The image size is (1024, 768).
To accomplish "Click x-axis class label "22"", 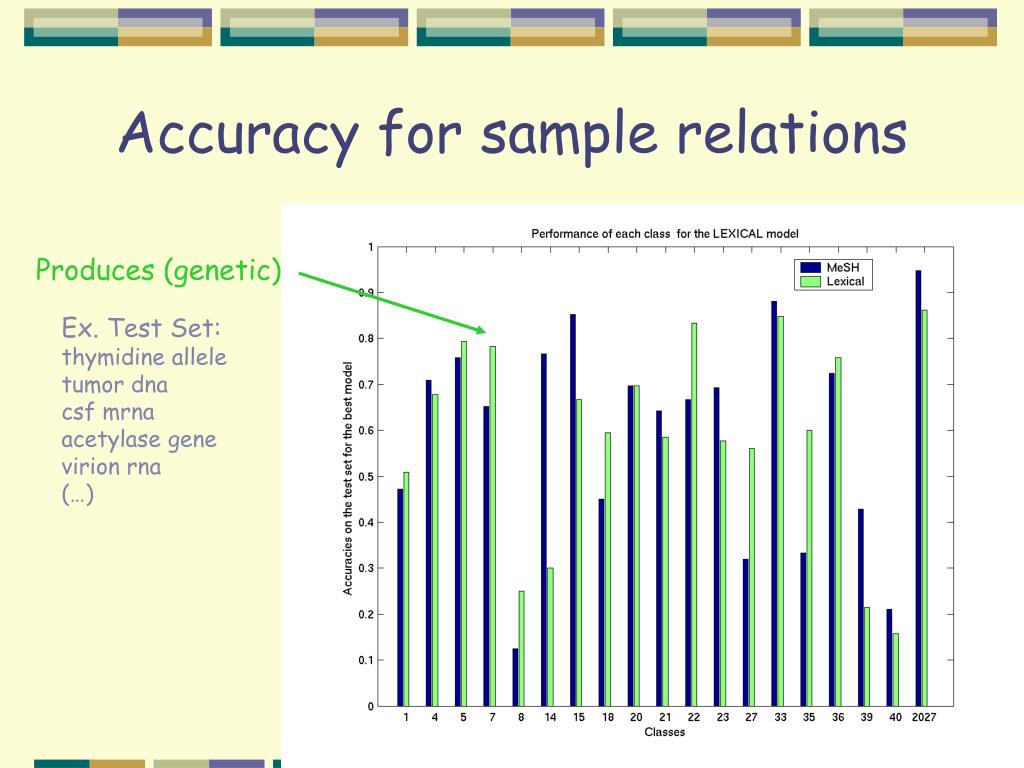I will click(694, 717).
